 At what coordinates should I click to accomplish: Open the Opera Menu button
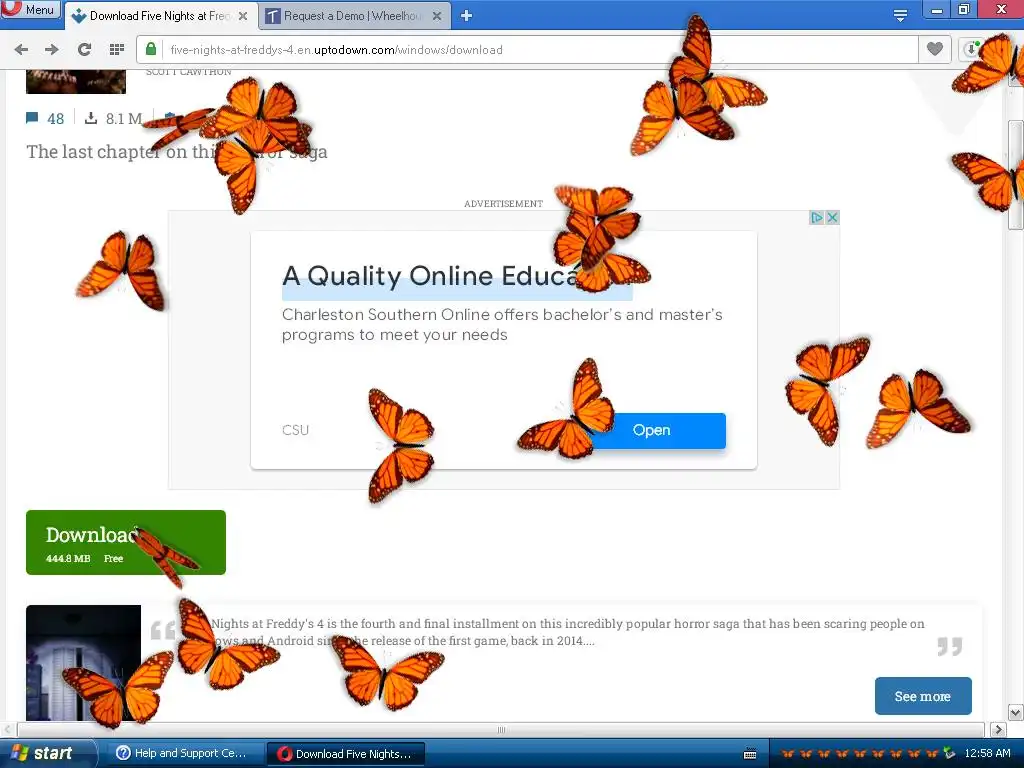[x=31, y=10]
